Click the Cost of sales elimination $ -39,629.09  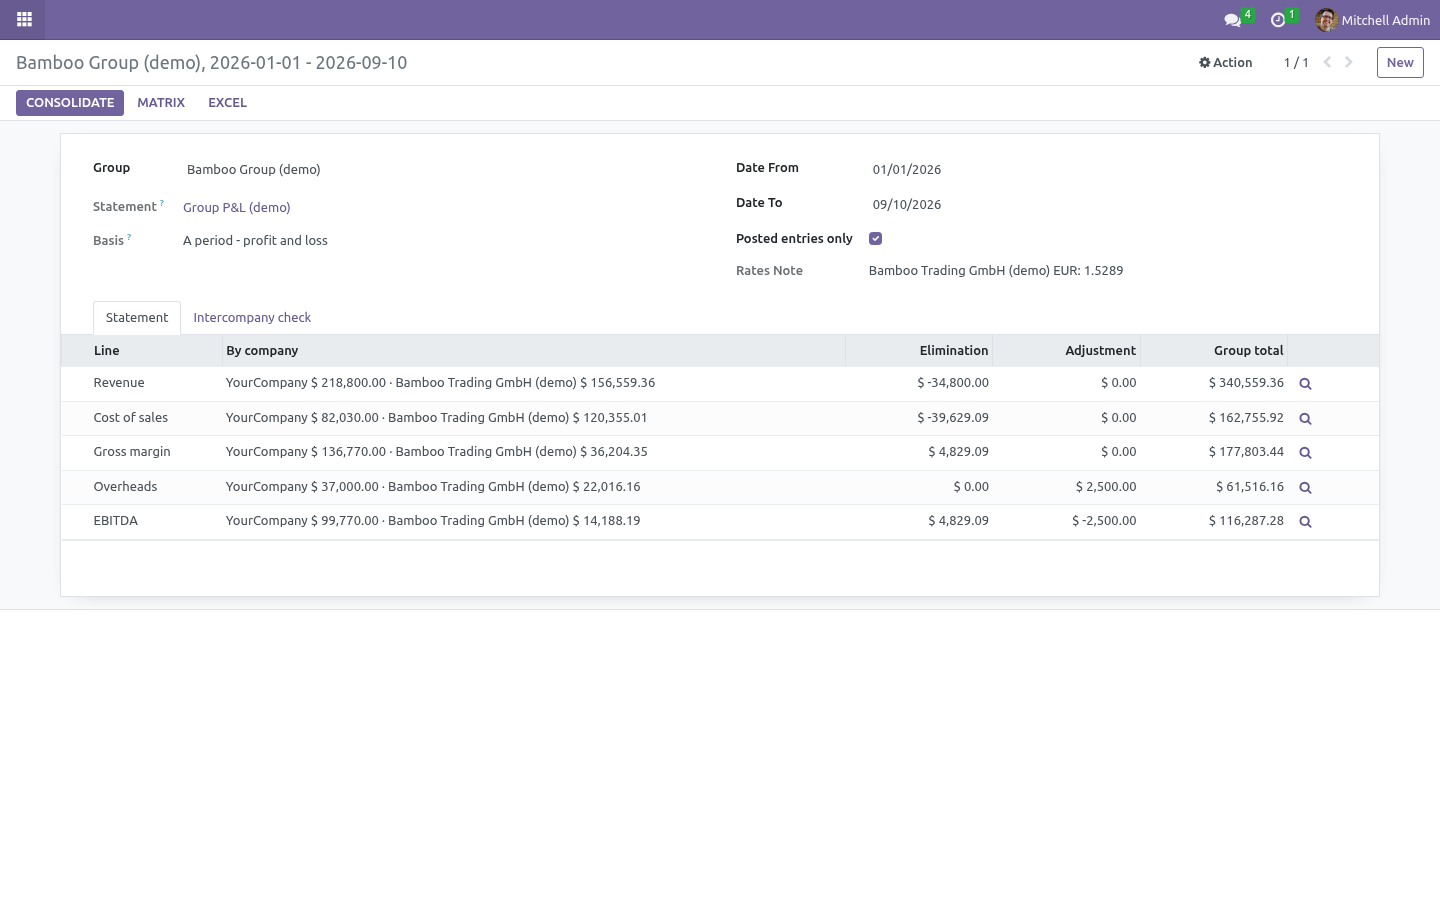953,418
